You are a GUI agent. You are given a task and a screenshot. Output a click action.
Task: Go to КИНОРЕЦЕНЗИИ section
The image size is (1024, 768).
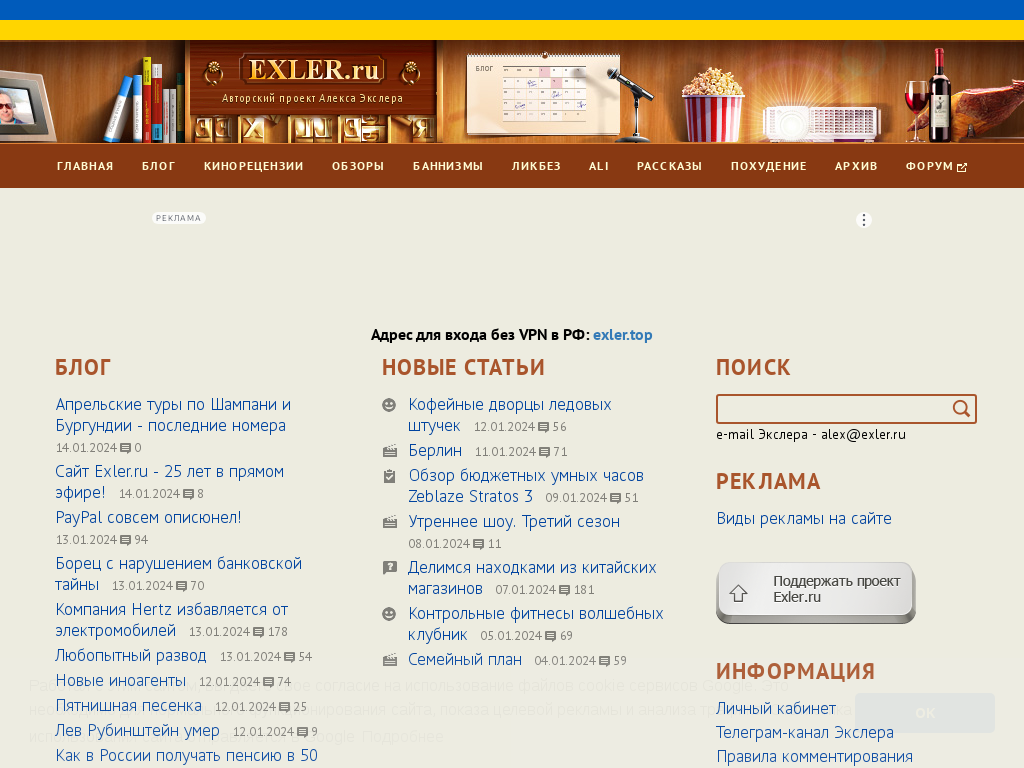coord(253,167)
